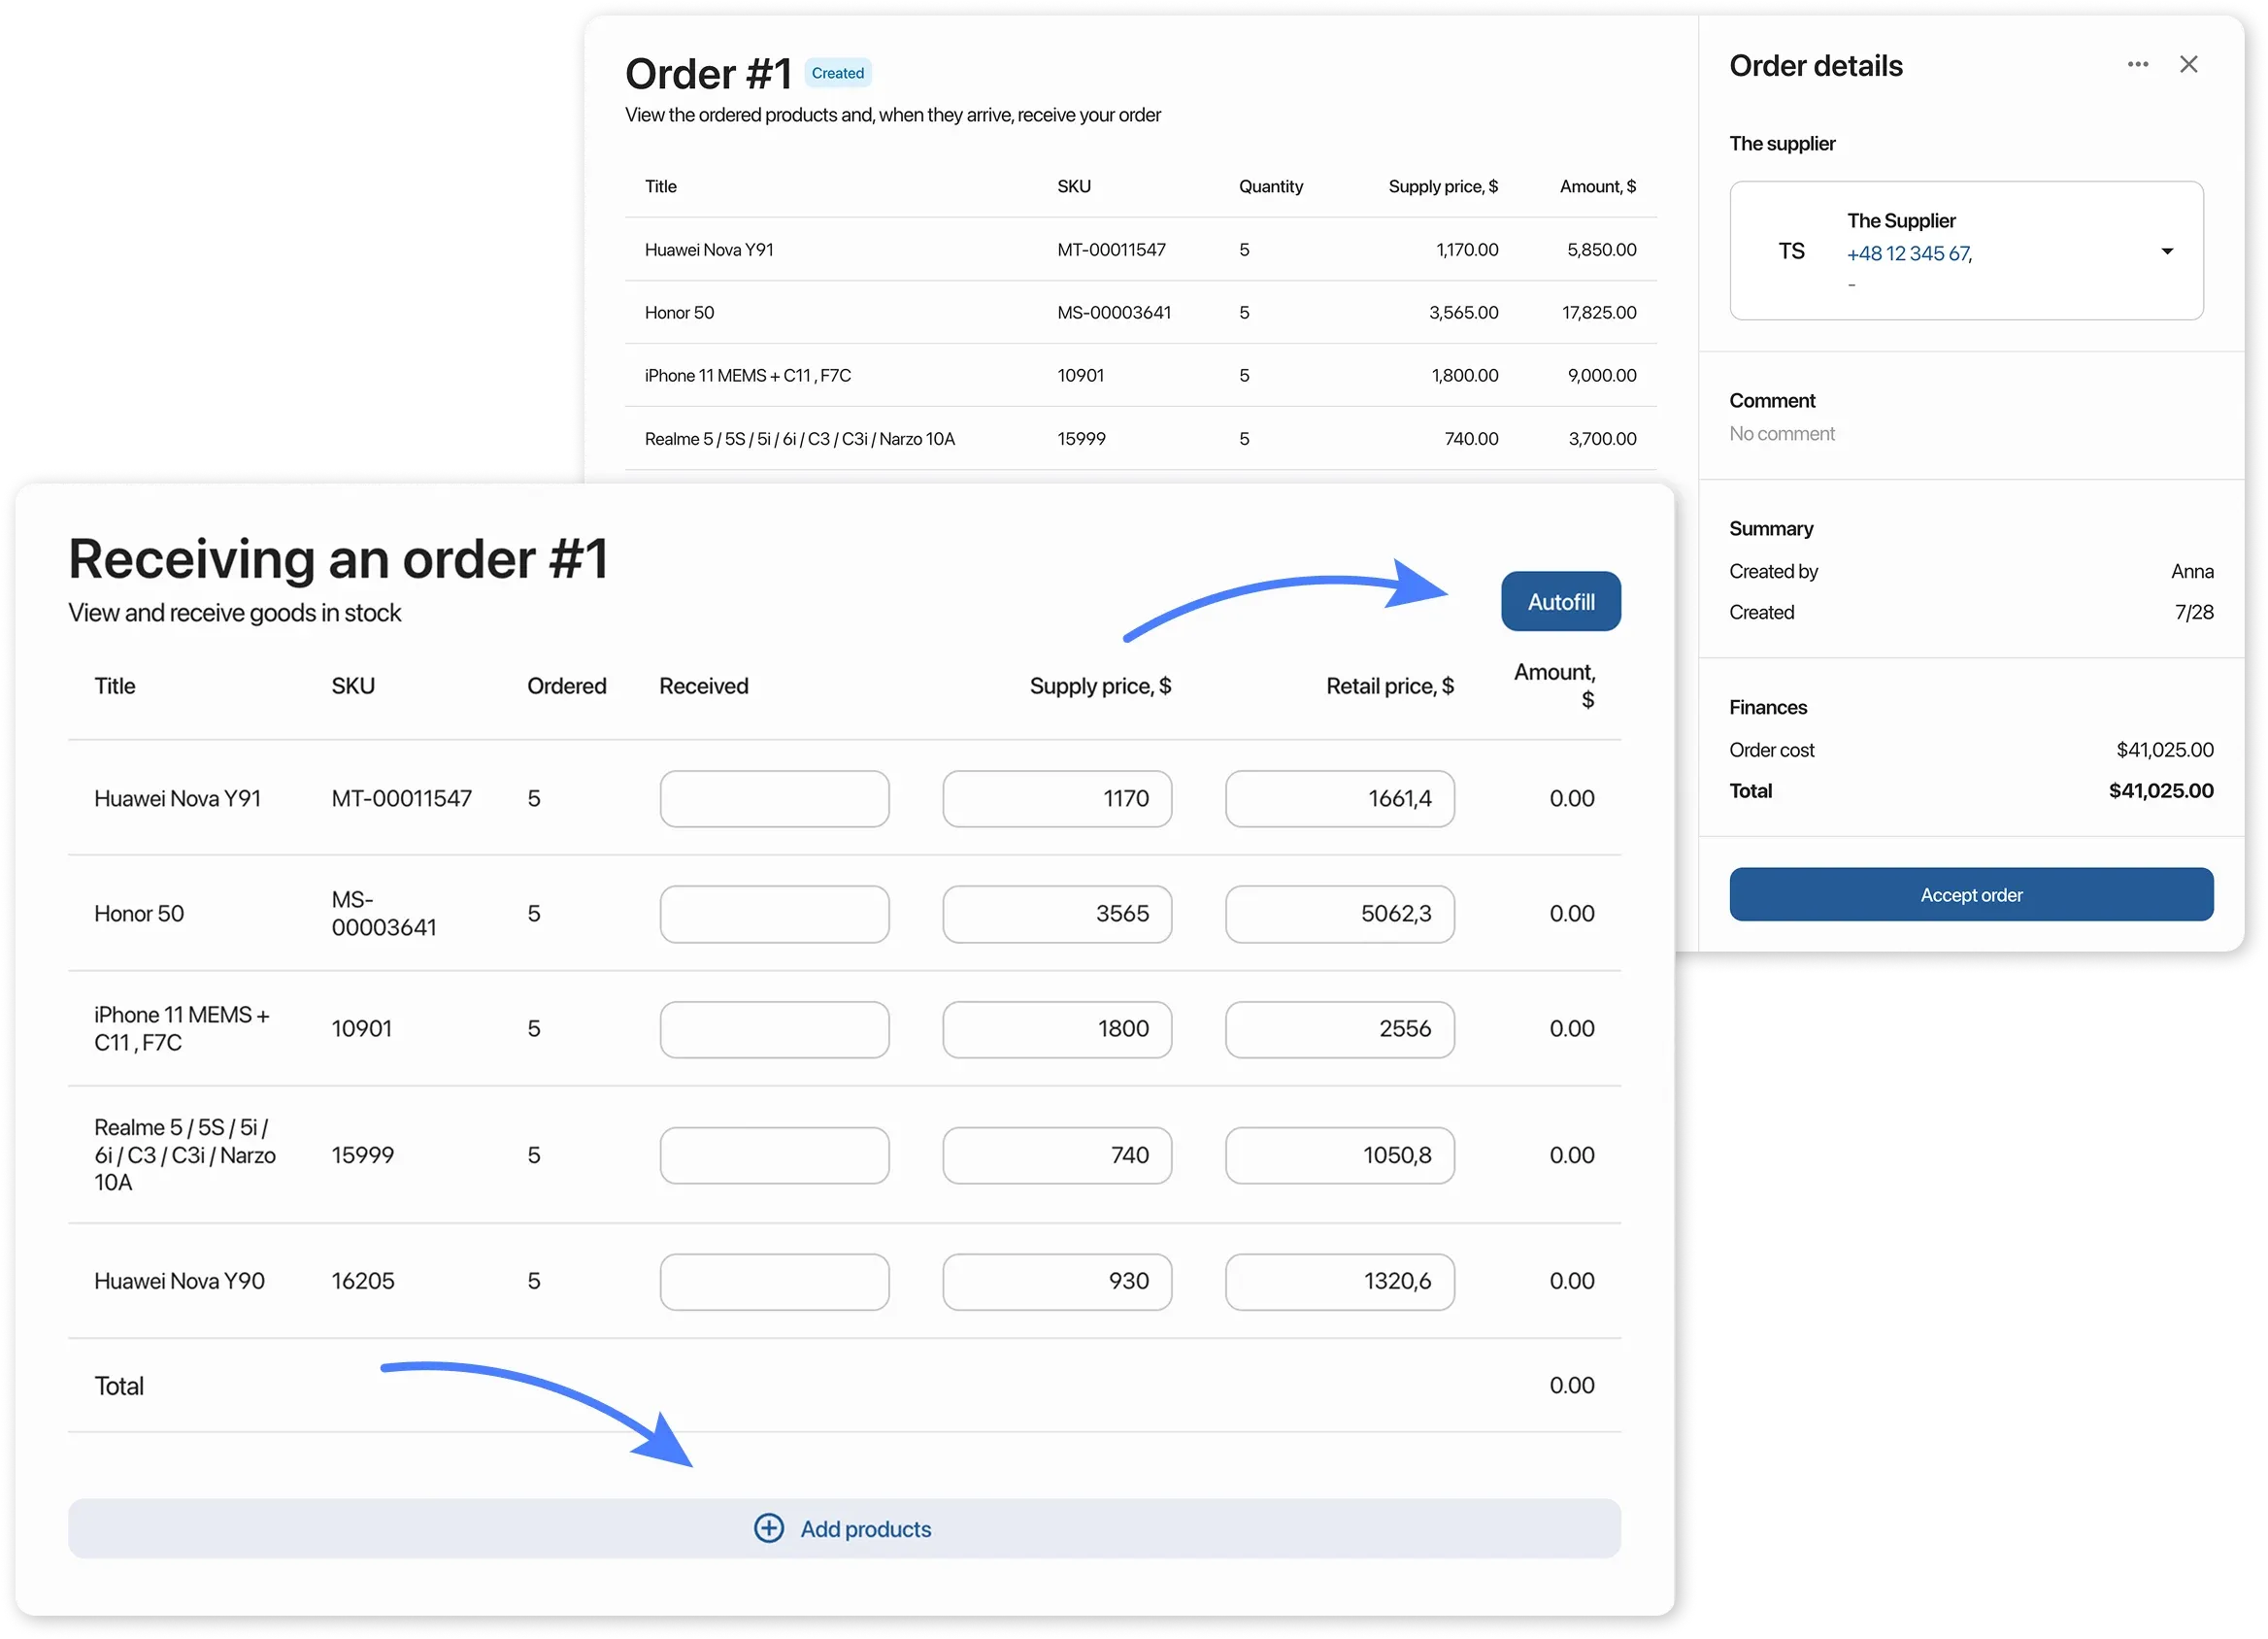This screenshot has height=1639, width=2268.
Task: Open the supplier phone number link
Action: click(x=1908, y=254)
